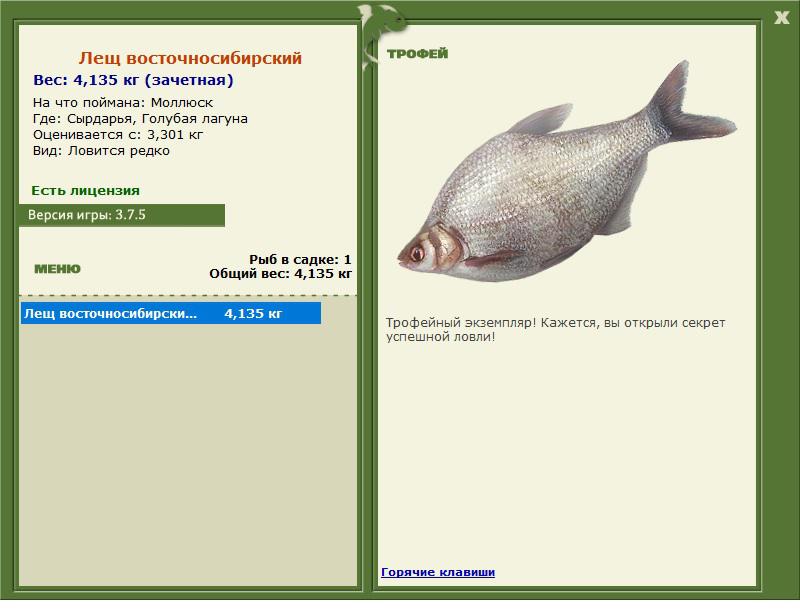Click the На что поймана: Моллюск line

pyautogui.click(x=123, y=103)
